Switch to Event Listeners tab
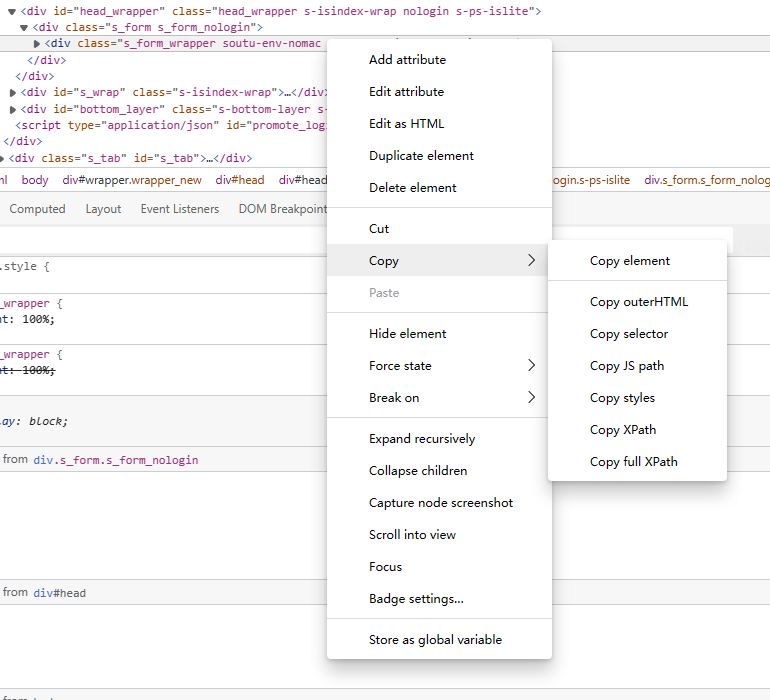 (x=179, y=209)
